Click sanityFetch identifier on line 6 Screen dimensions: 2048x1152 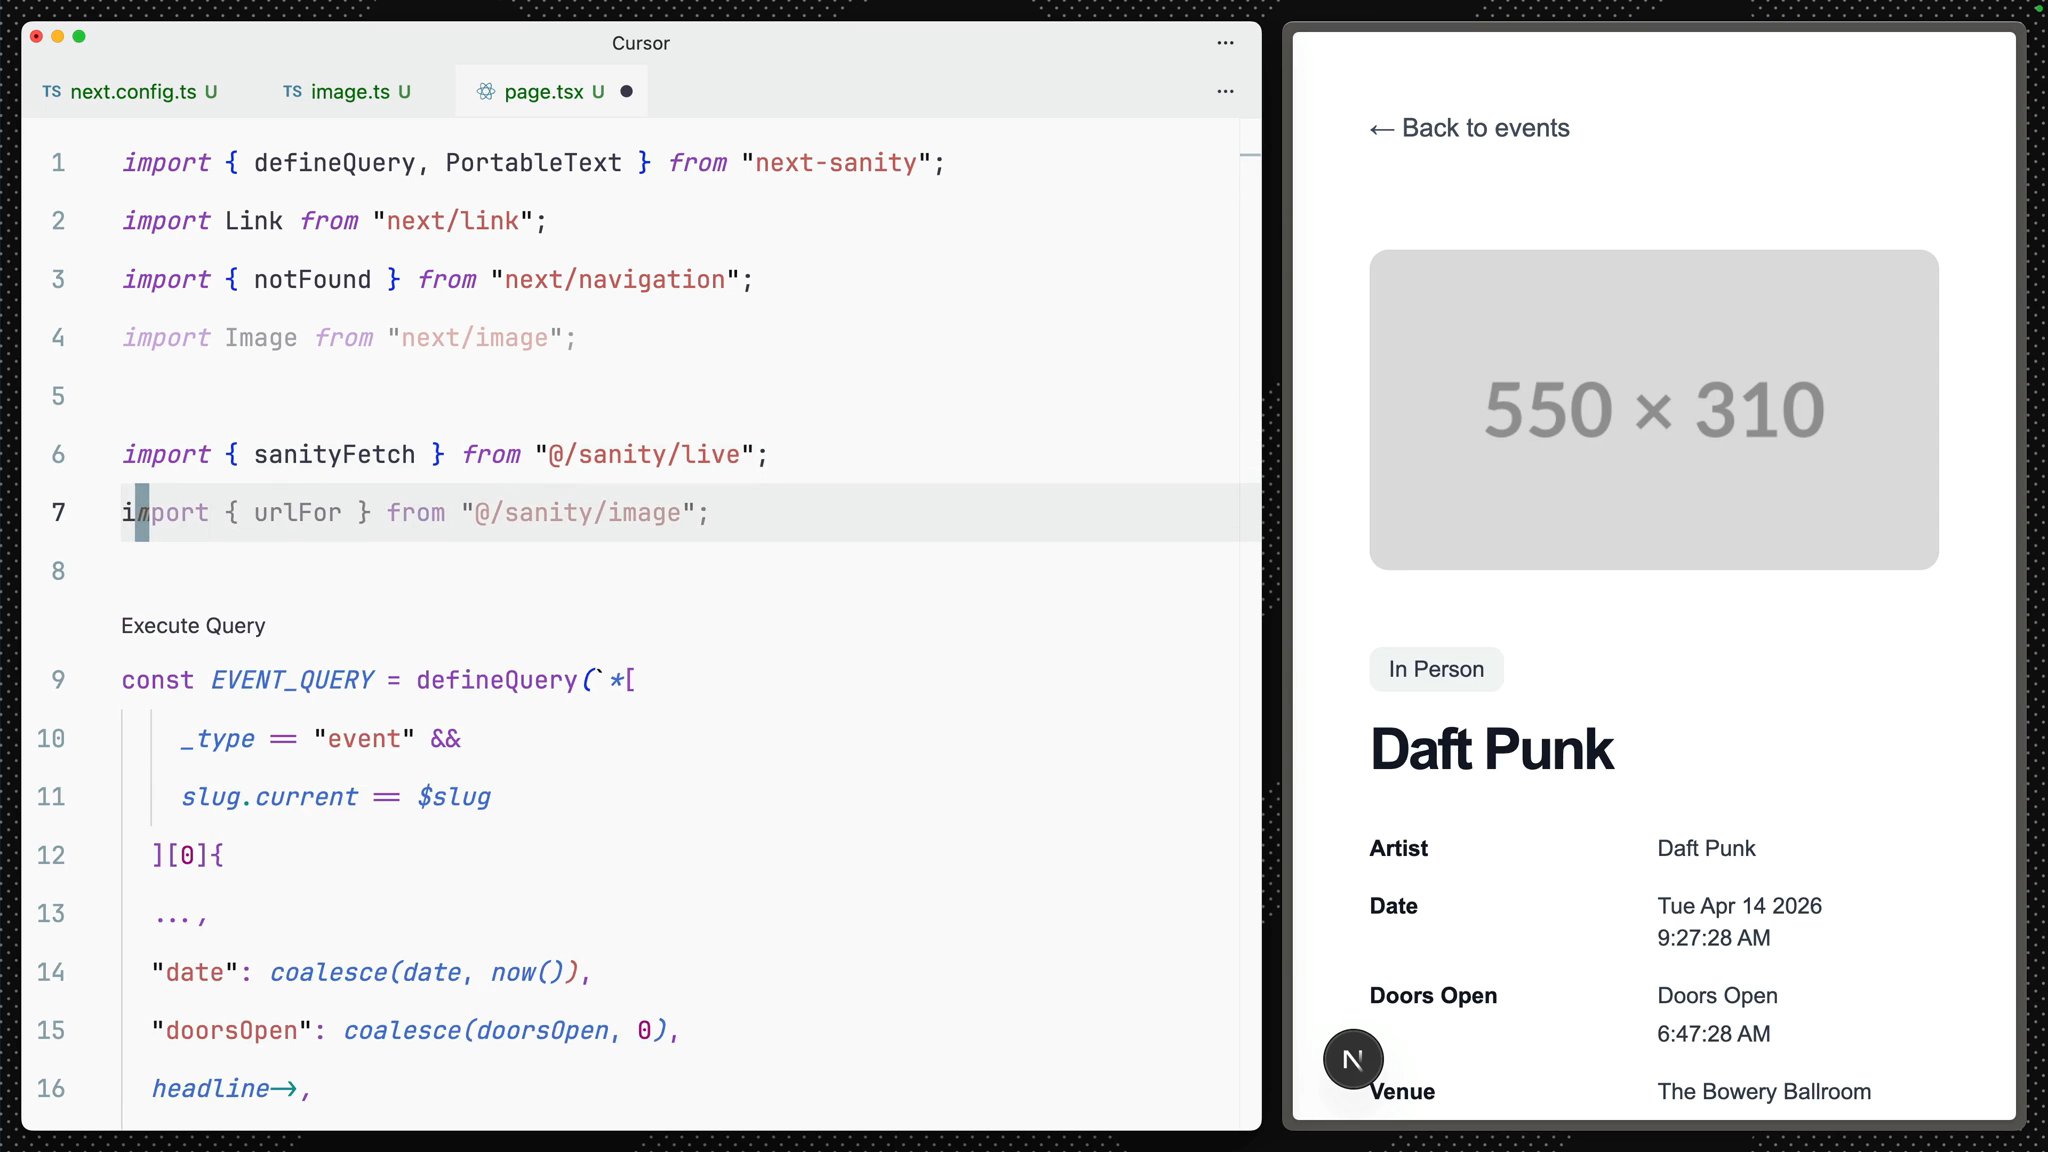pos(334,455)
